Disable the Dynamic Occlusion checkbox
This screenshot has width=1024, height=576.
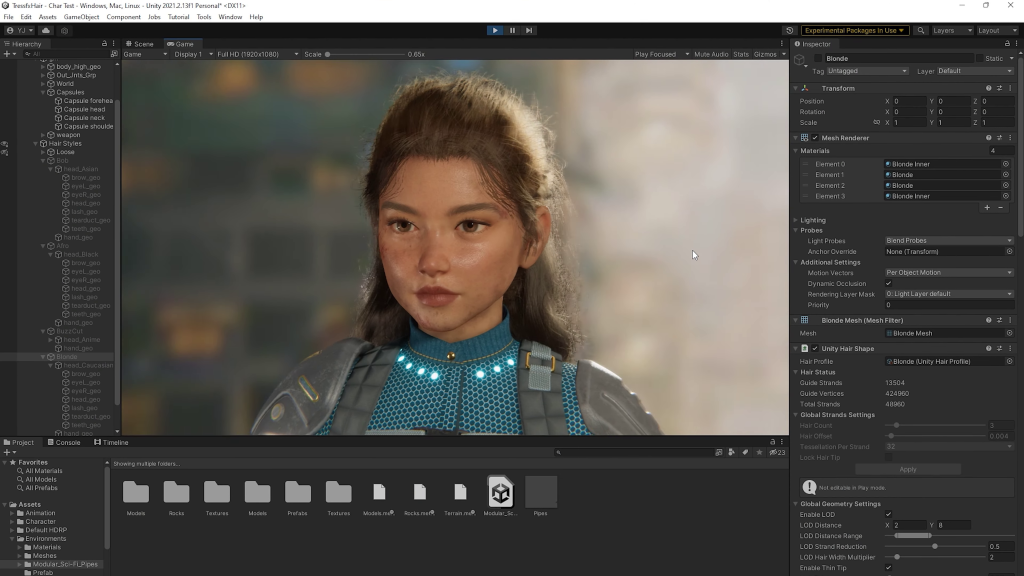coord(890,283)
